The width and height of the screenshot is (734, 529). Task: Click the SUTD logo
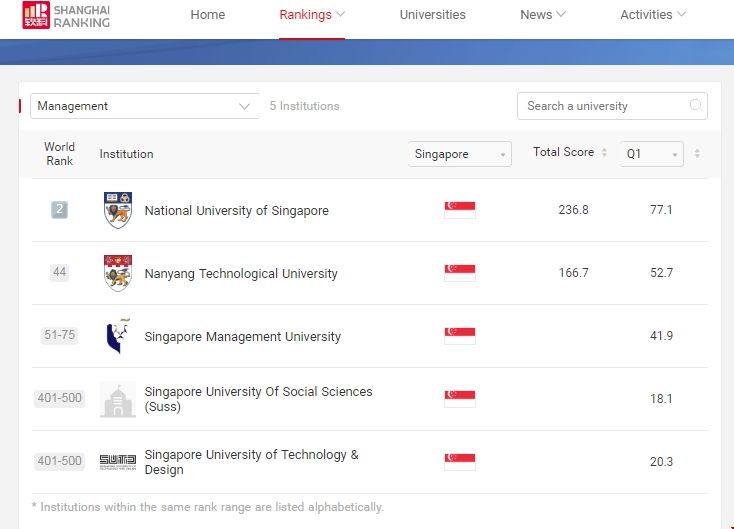point(118,462)
